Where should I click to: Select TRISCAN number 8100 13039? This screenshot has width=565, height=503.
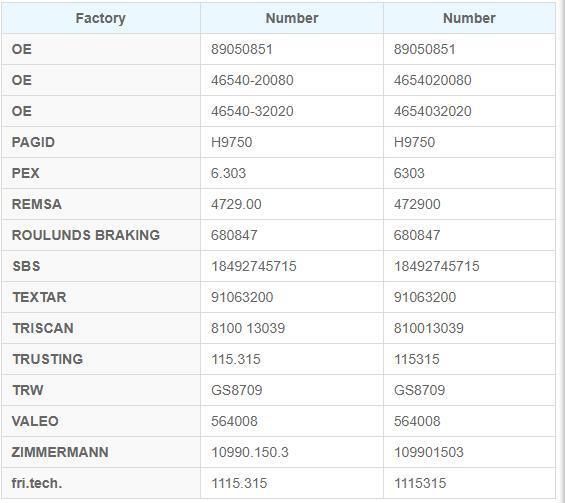tap(248, 328)
